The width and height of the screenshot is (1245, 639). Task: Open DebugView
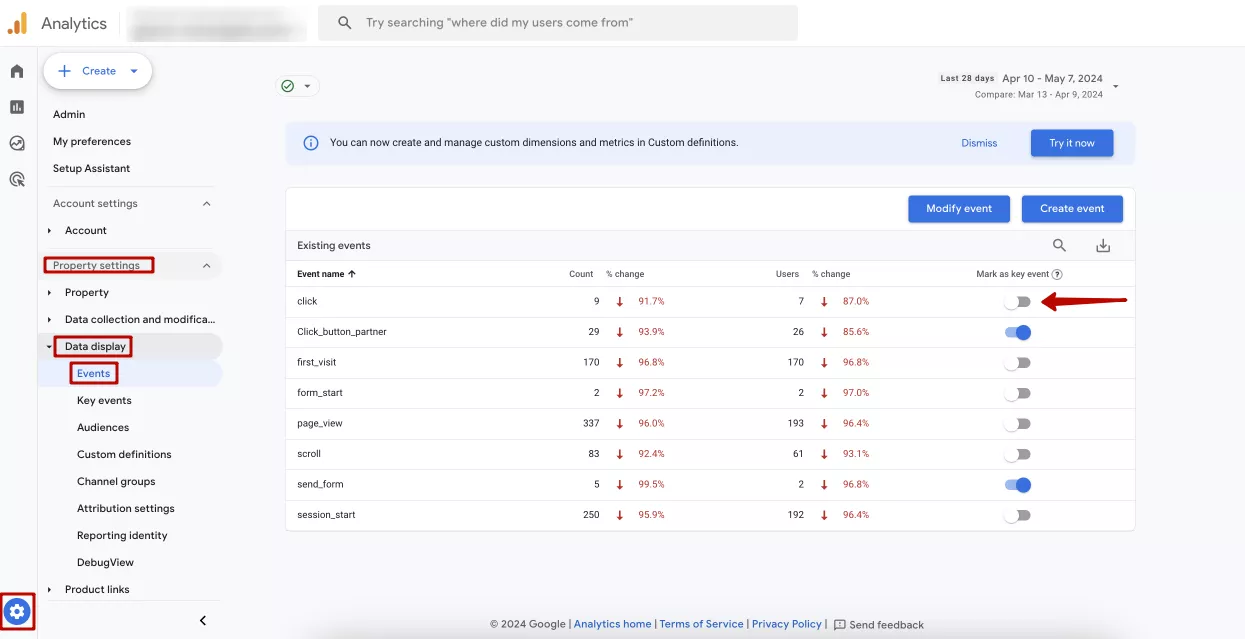[x=105, y=563]
